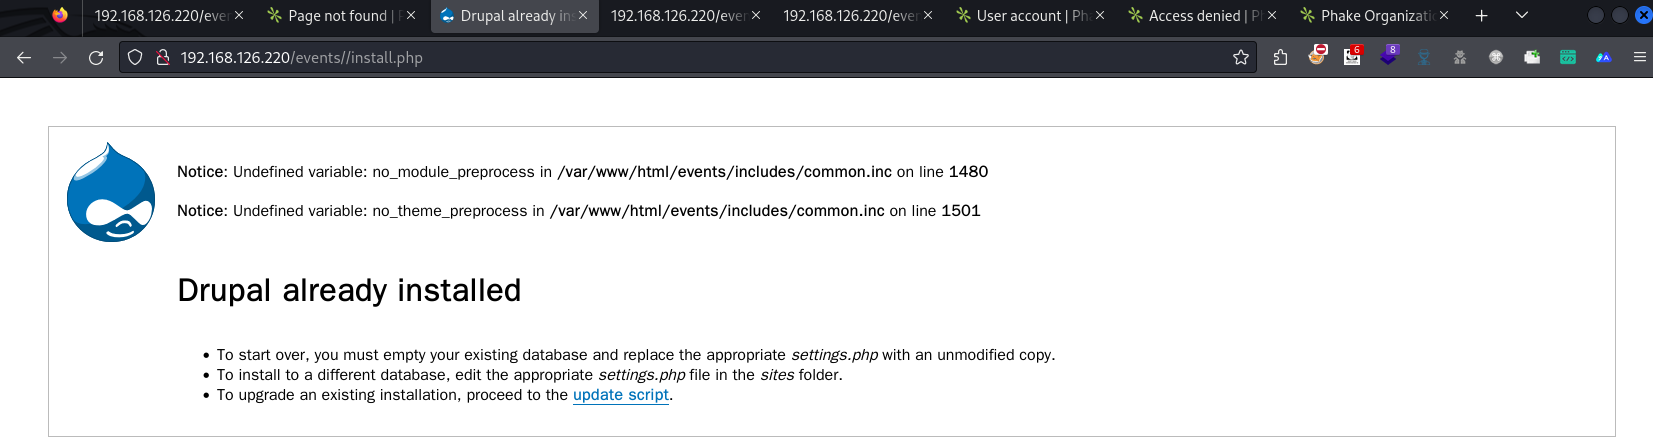The image size is (1653, 444).
Task: Close the User account tab
Action: pos(1100,16)
